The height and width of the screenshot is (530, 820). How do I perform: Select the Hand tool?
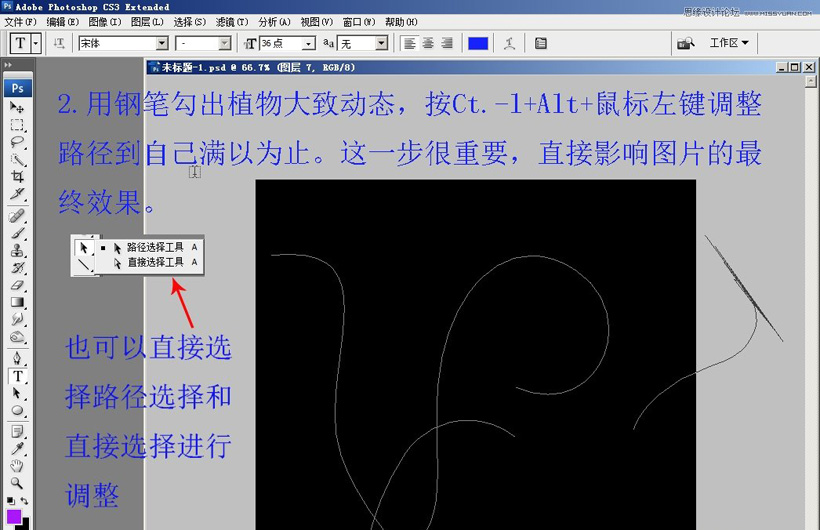point(17,466)
